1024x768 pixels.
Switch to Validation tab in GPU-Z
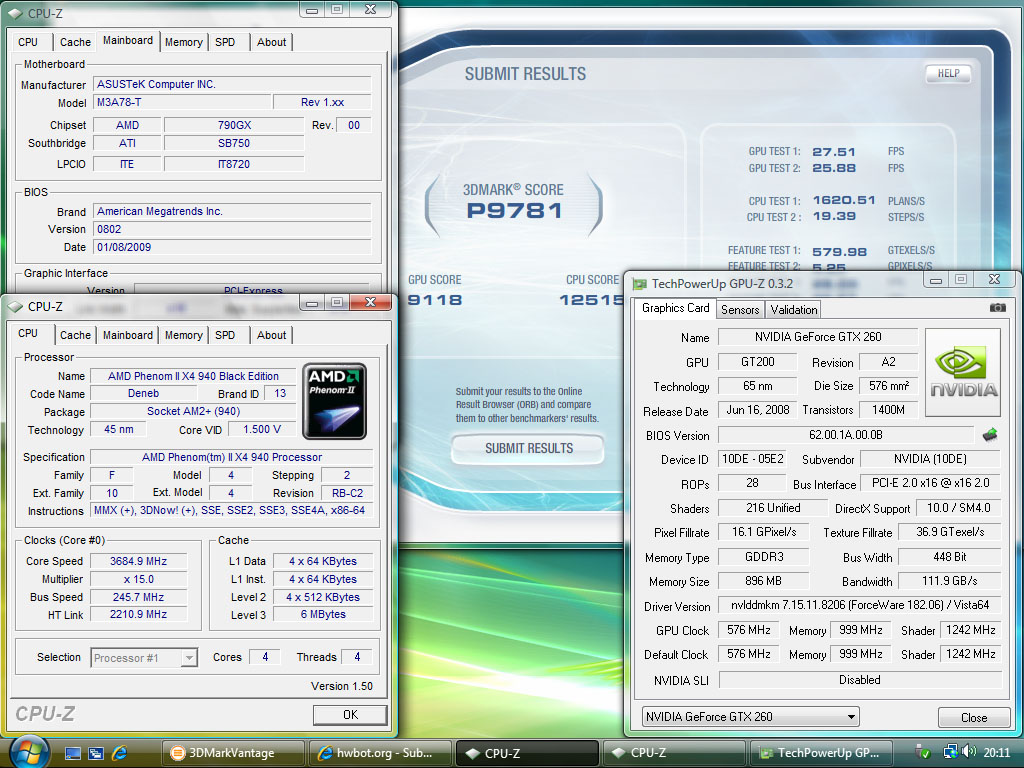(793, 310)
